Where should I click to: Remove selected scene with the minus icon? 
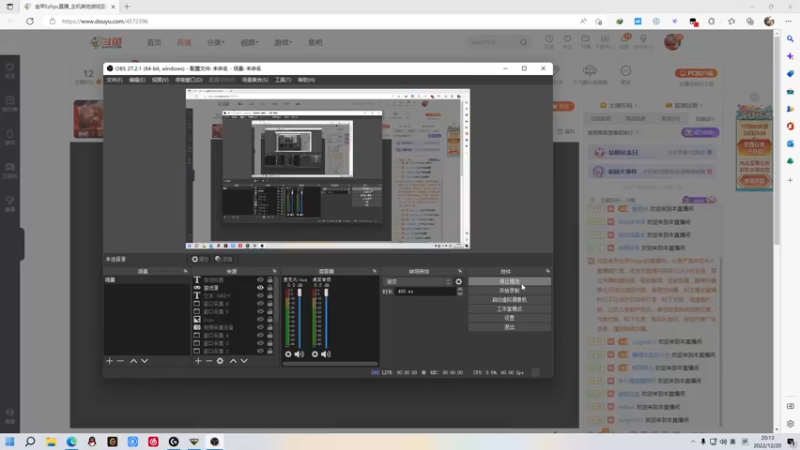tap(120, 361)
